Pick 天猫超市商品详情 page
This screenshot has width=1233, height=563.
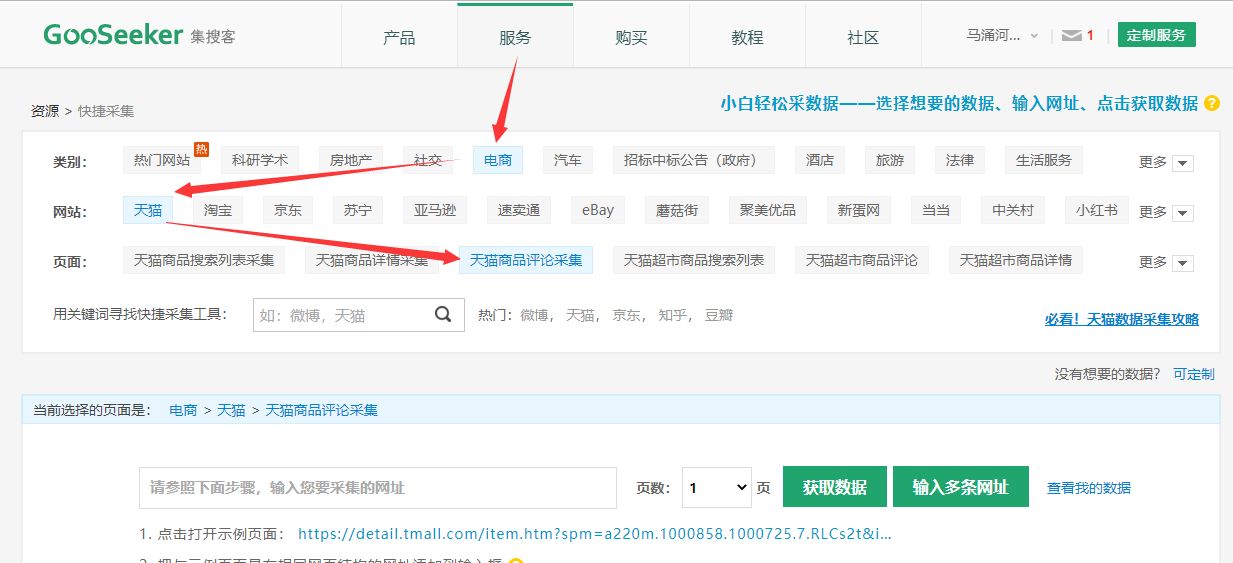1016,260
